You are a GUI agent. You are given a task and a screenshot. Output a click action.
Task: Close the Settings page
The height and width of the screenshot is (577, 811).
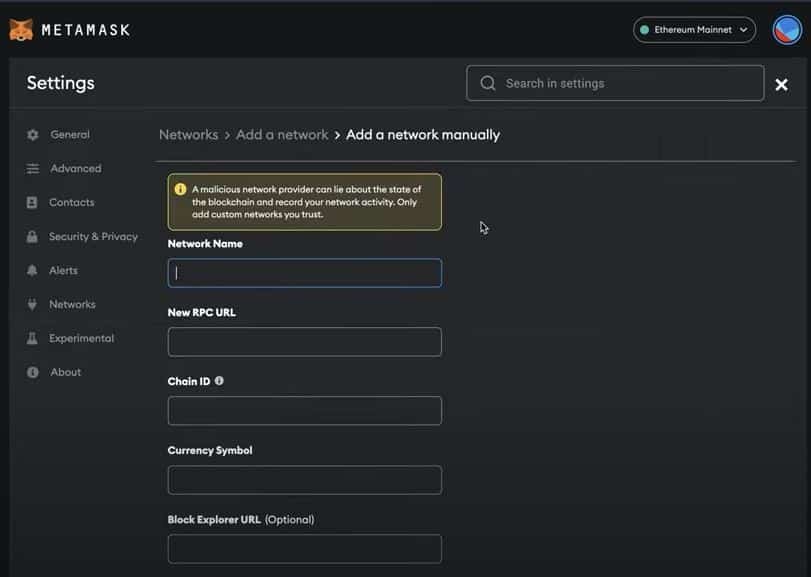tap(782, 85)
